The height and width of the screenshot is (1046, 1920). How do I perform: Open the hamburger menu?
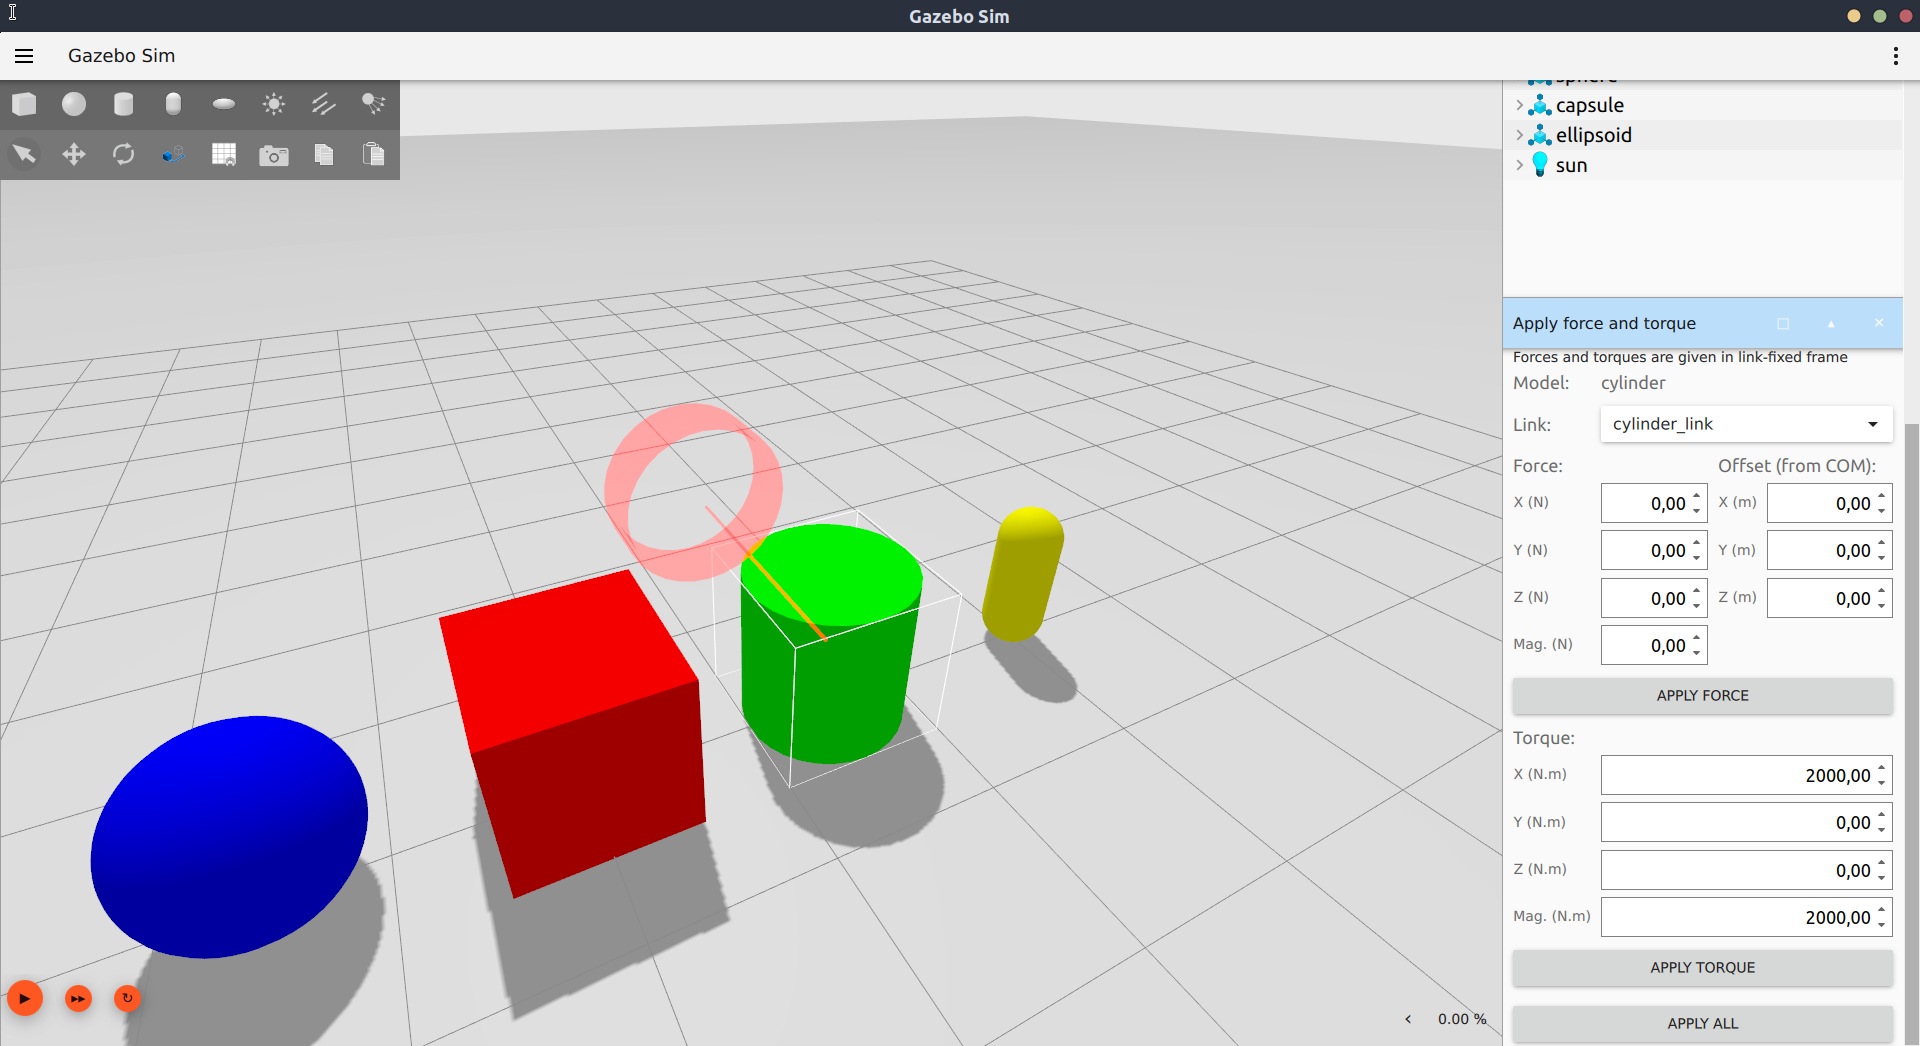pos(24,56)
